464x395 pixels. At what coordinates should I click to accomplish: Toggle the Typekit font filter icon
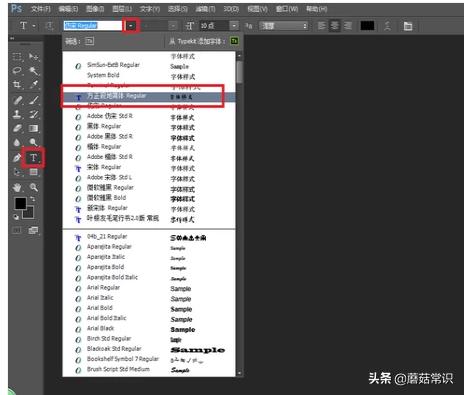coord(89,41)
